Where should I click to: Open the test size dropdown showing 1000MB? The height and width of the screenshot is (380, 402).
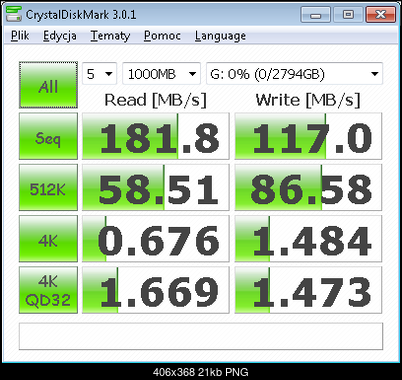click(x=162, y=74)
